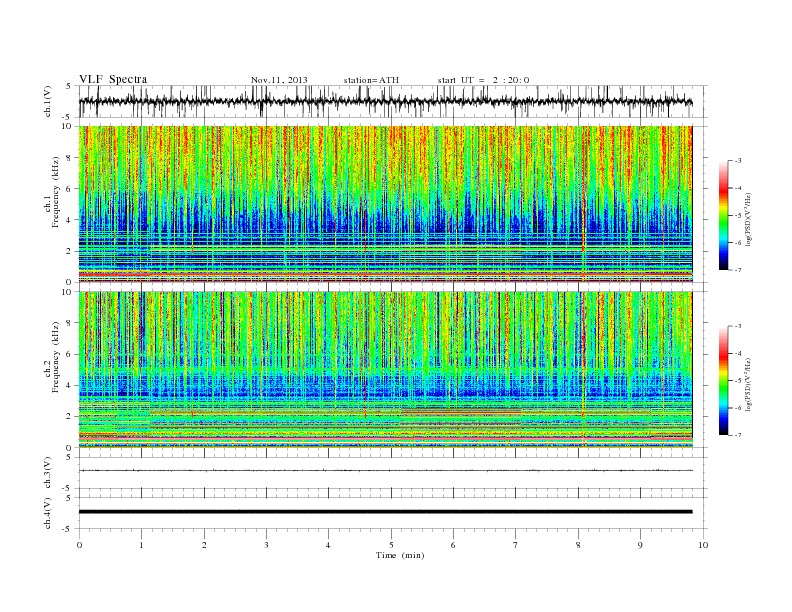Viewport: 792px width, 612px height.
Task: Click the '-7' value on ch.2 colorbar
Action: coord(737,435)
